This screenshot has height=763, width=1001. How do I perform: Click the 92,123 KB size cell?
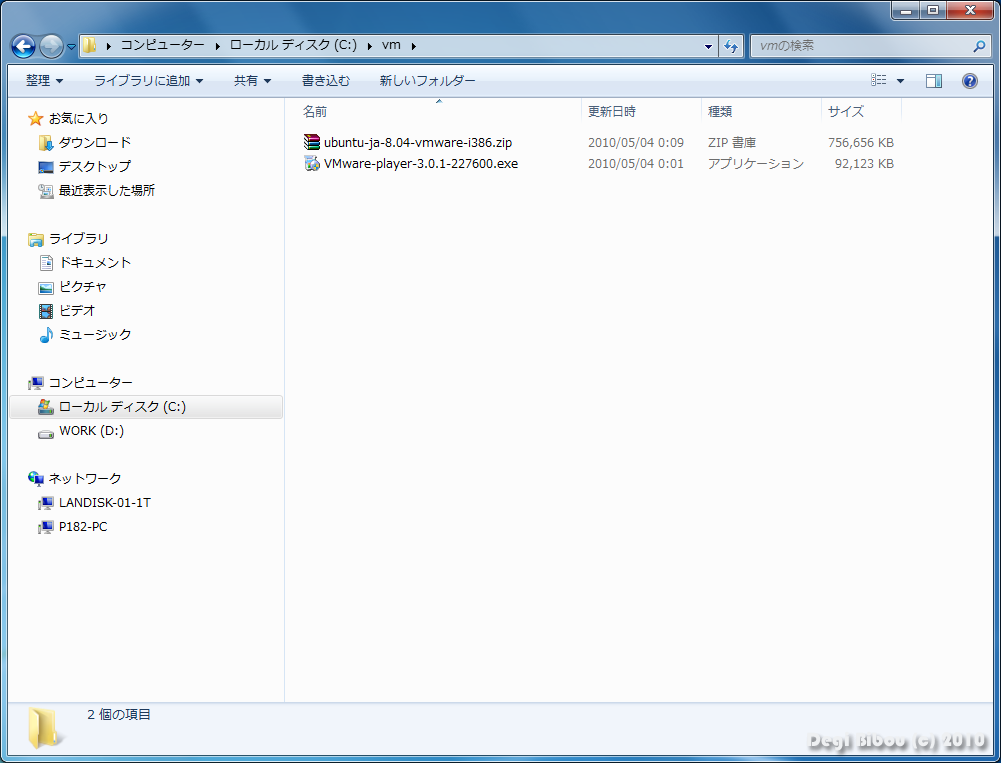tap(864, 163)
